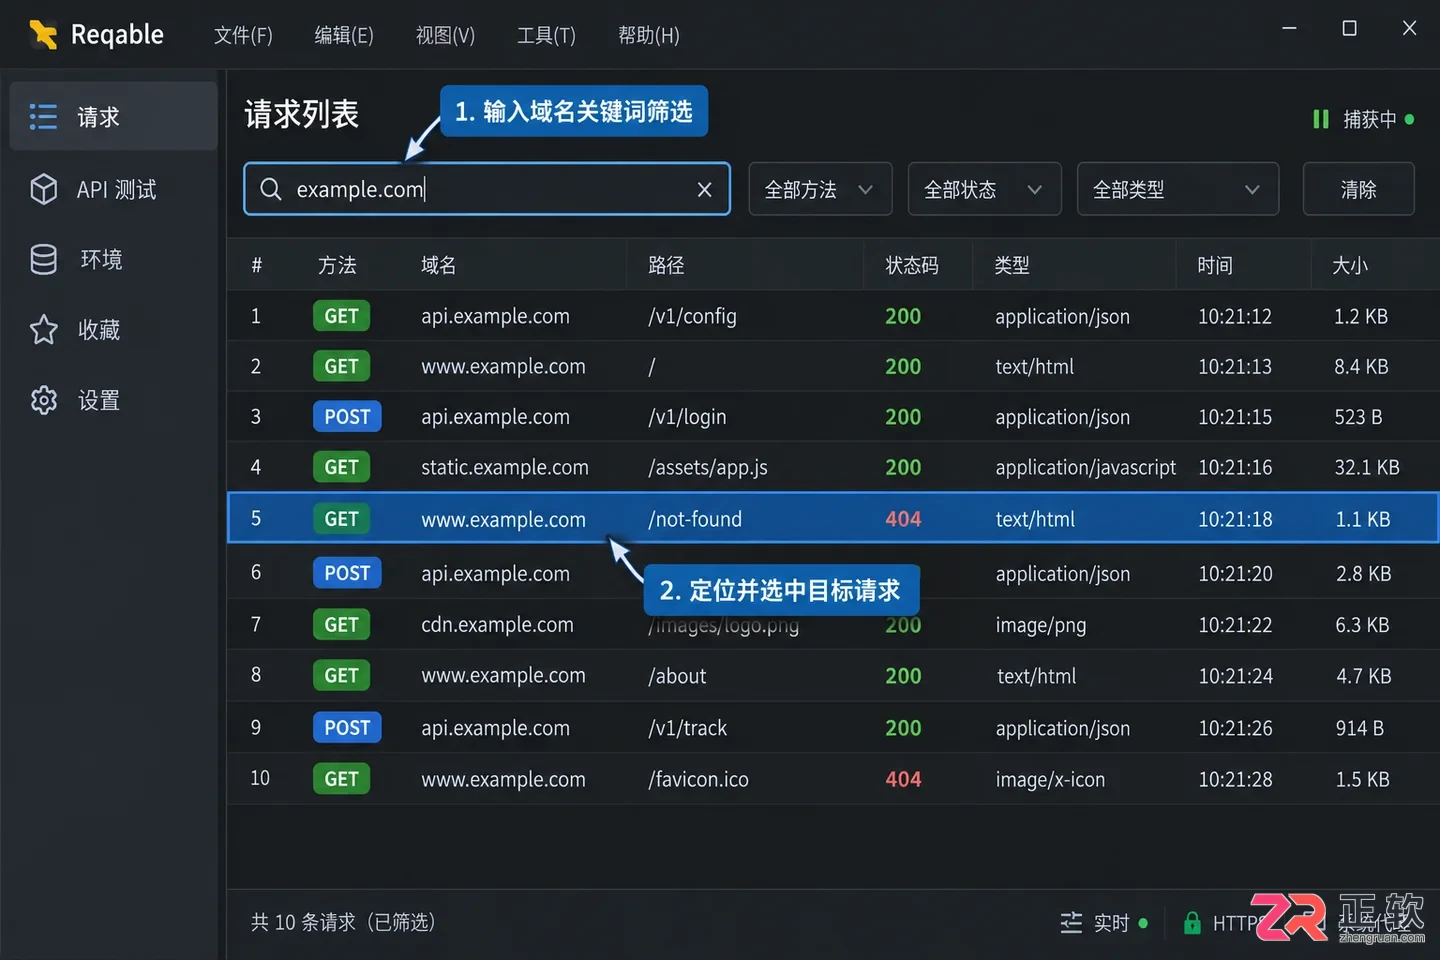
Task: Click the 共 10 条请求 status text
Action: [342, 922]
